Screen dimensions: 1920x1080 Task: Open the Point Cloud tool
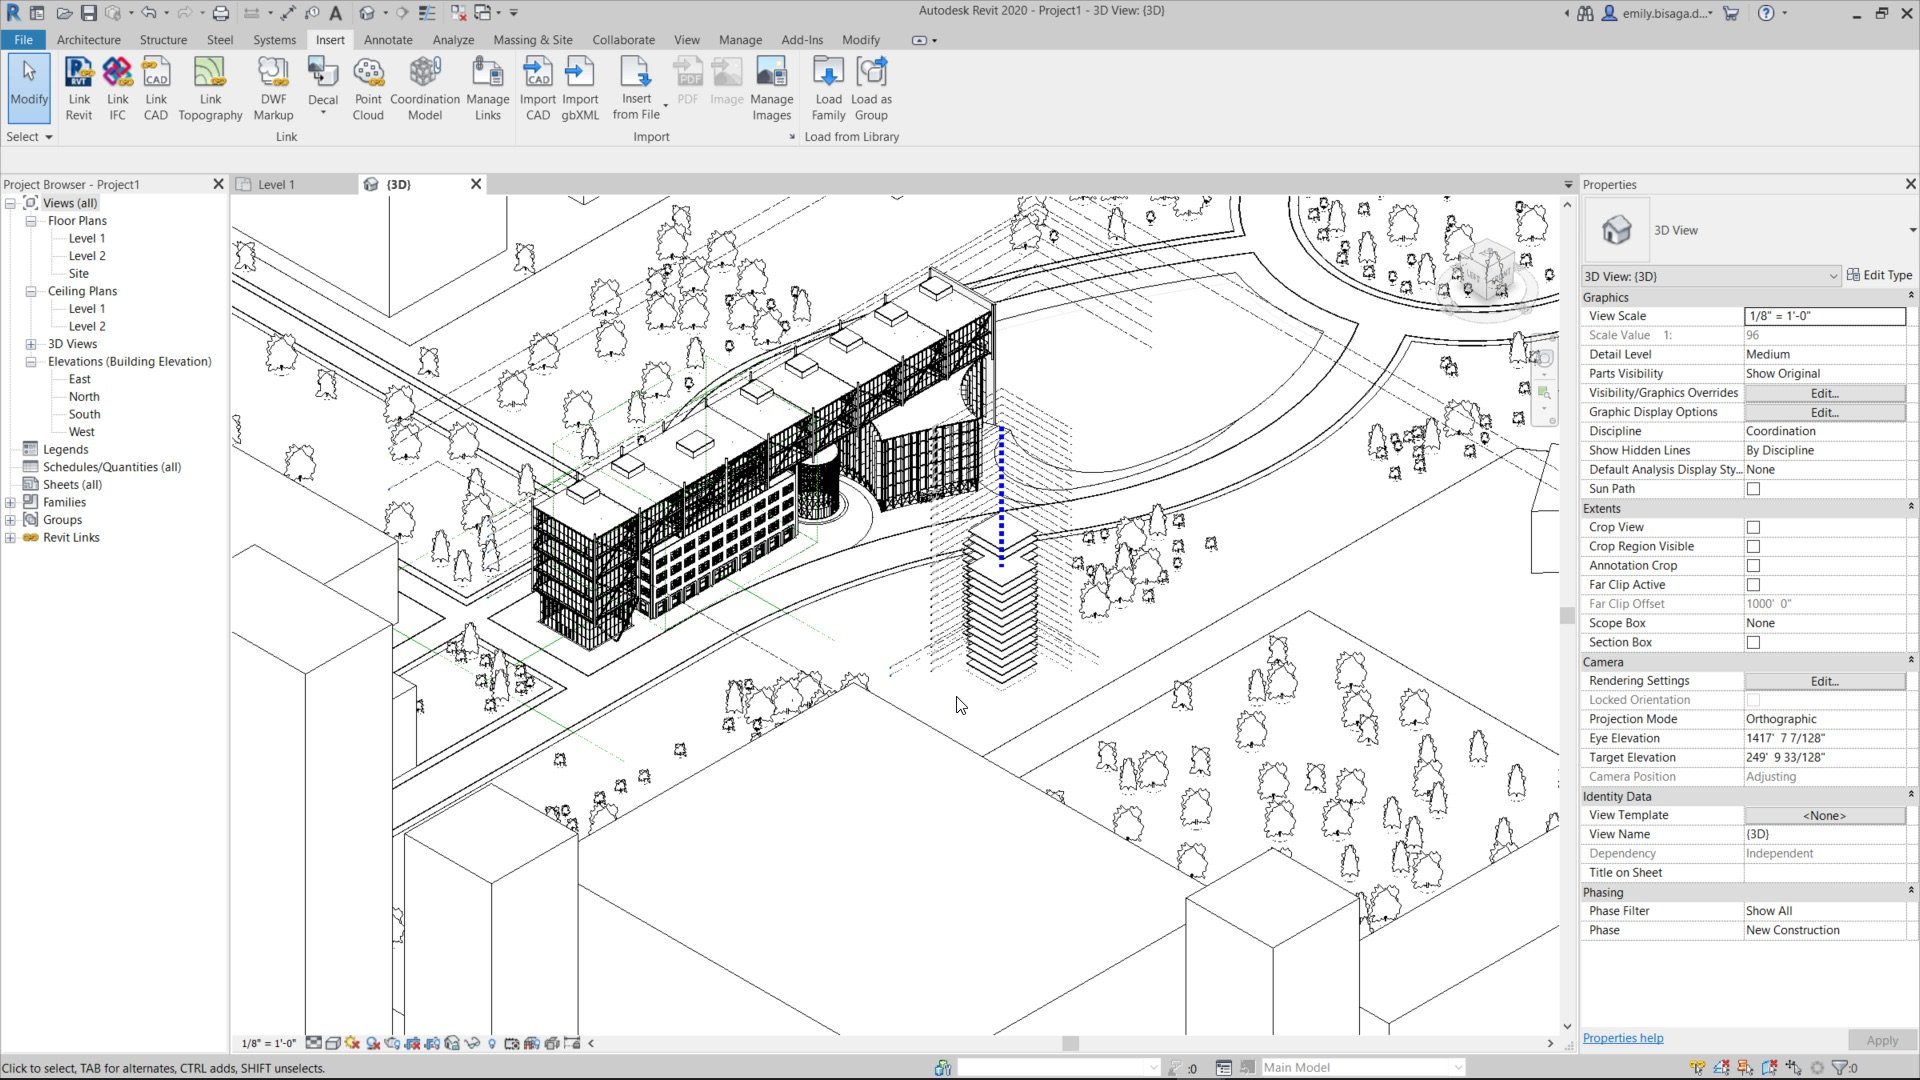tap(368, 75)
